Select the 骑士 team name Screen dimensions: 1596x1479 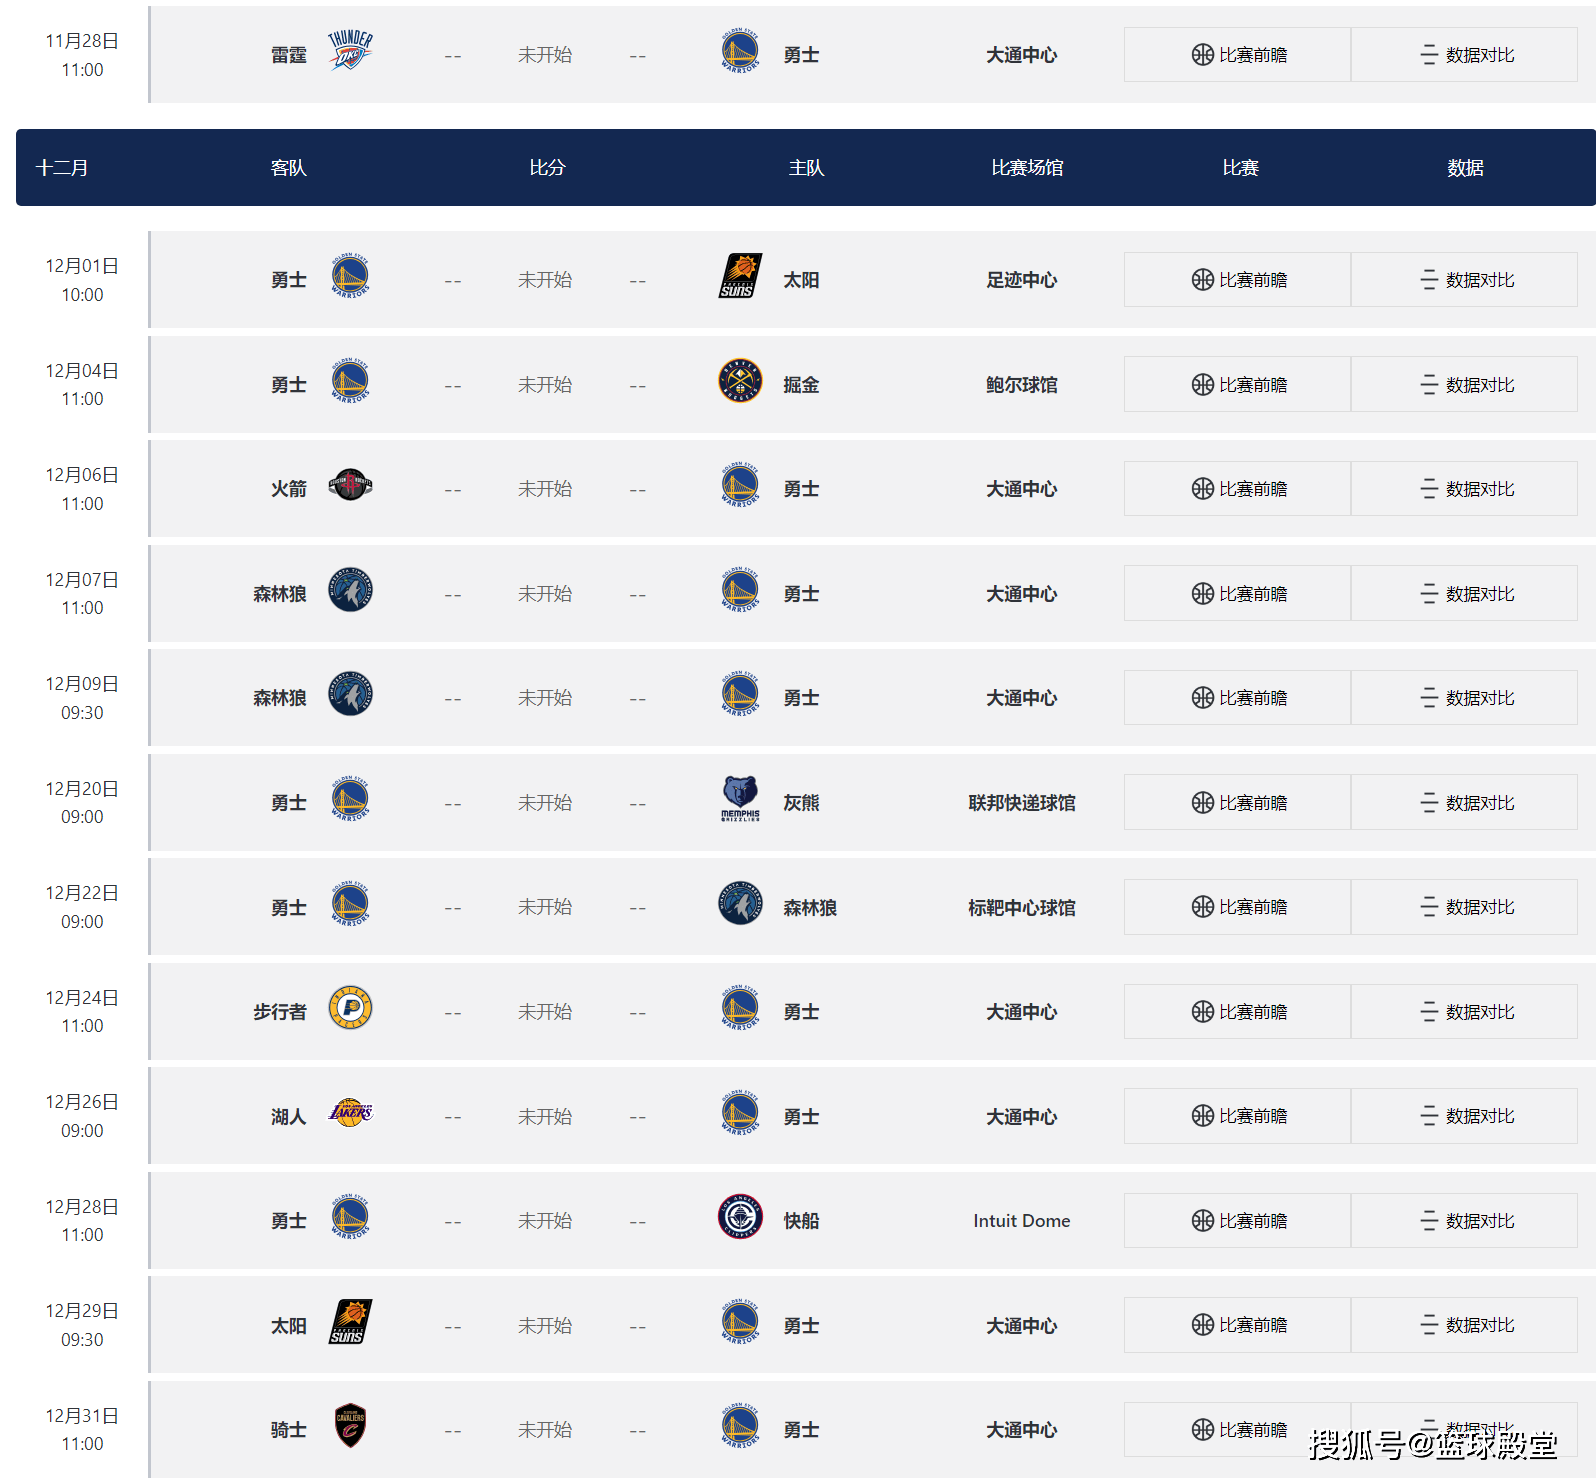289,1430
